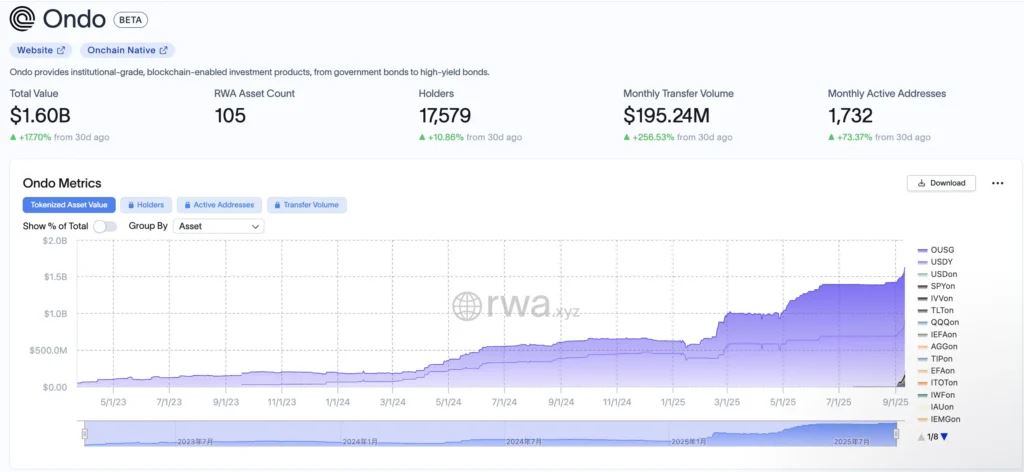Click the legend next-page down arrow

(x=945, y=437)
